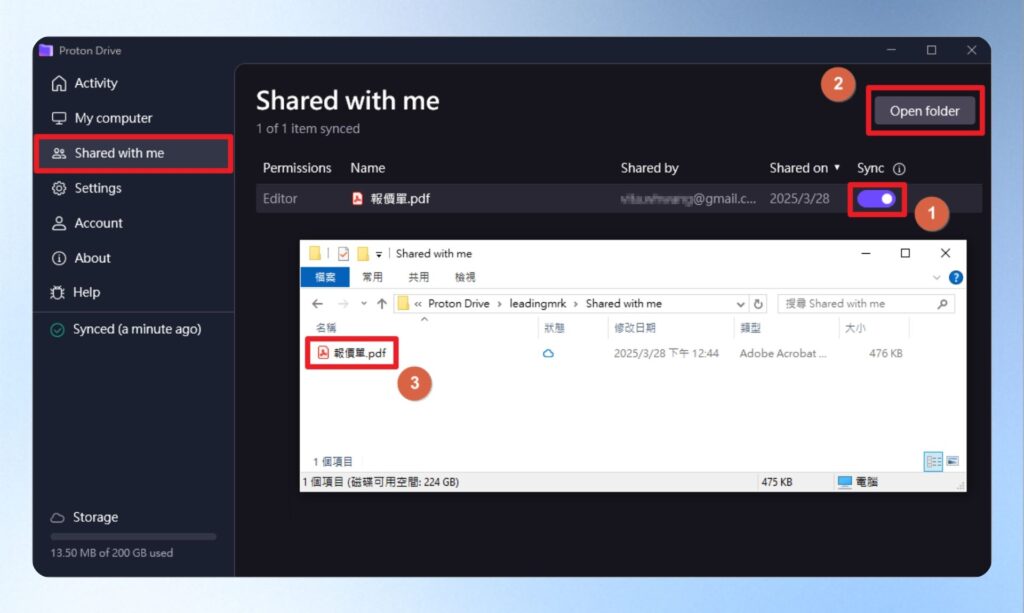Expand the breadcrumb chevron after leadingmrk

click(x=576, y=304)
